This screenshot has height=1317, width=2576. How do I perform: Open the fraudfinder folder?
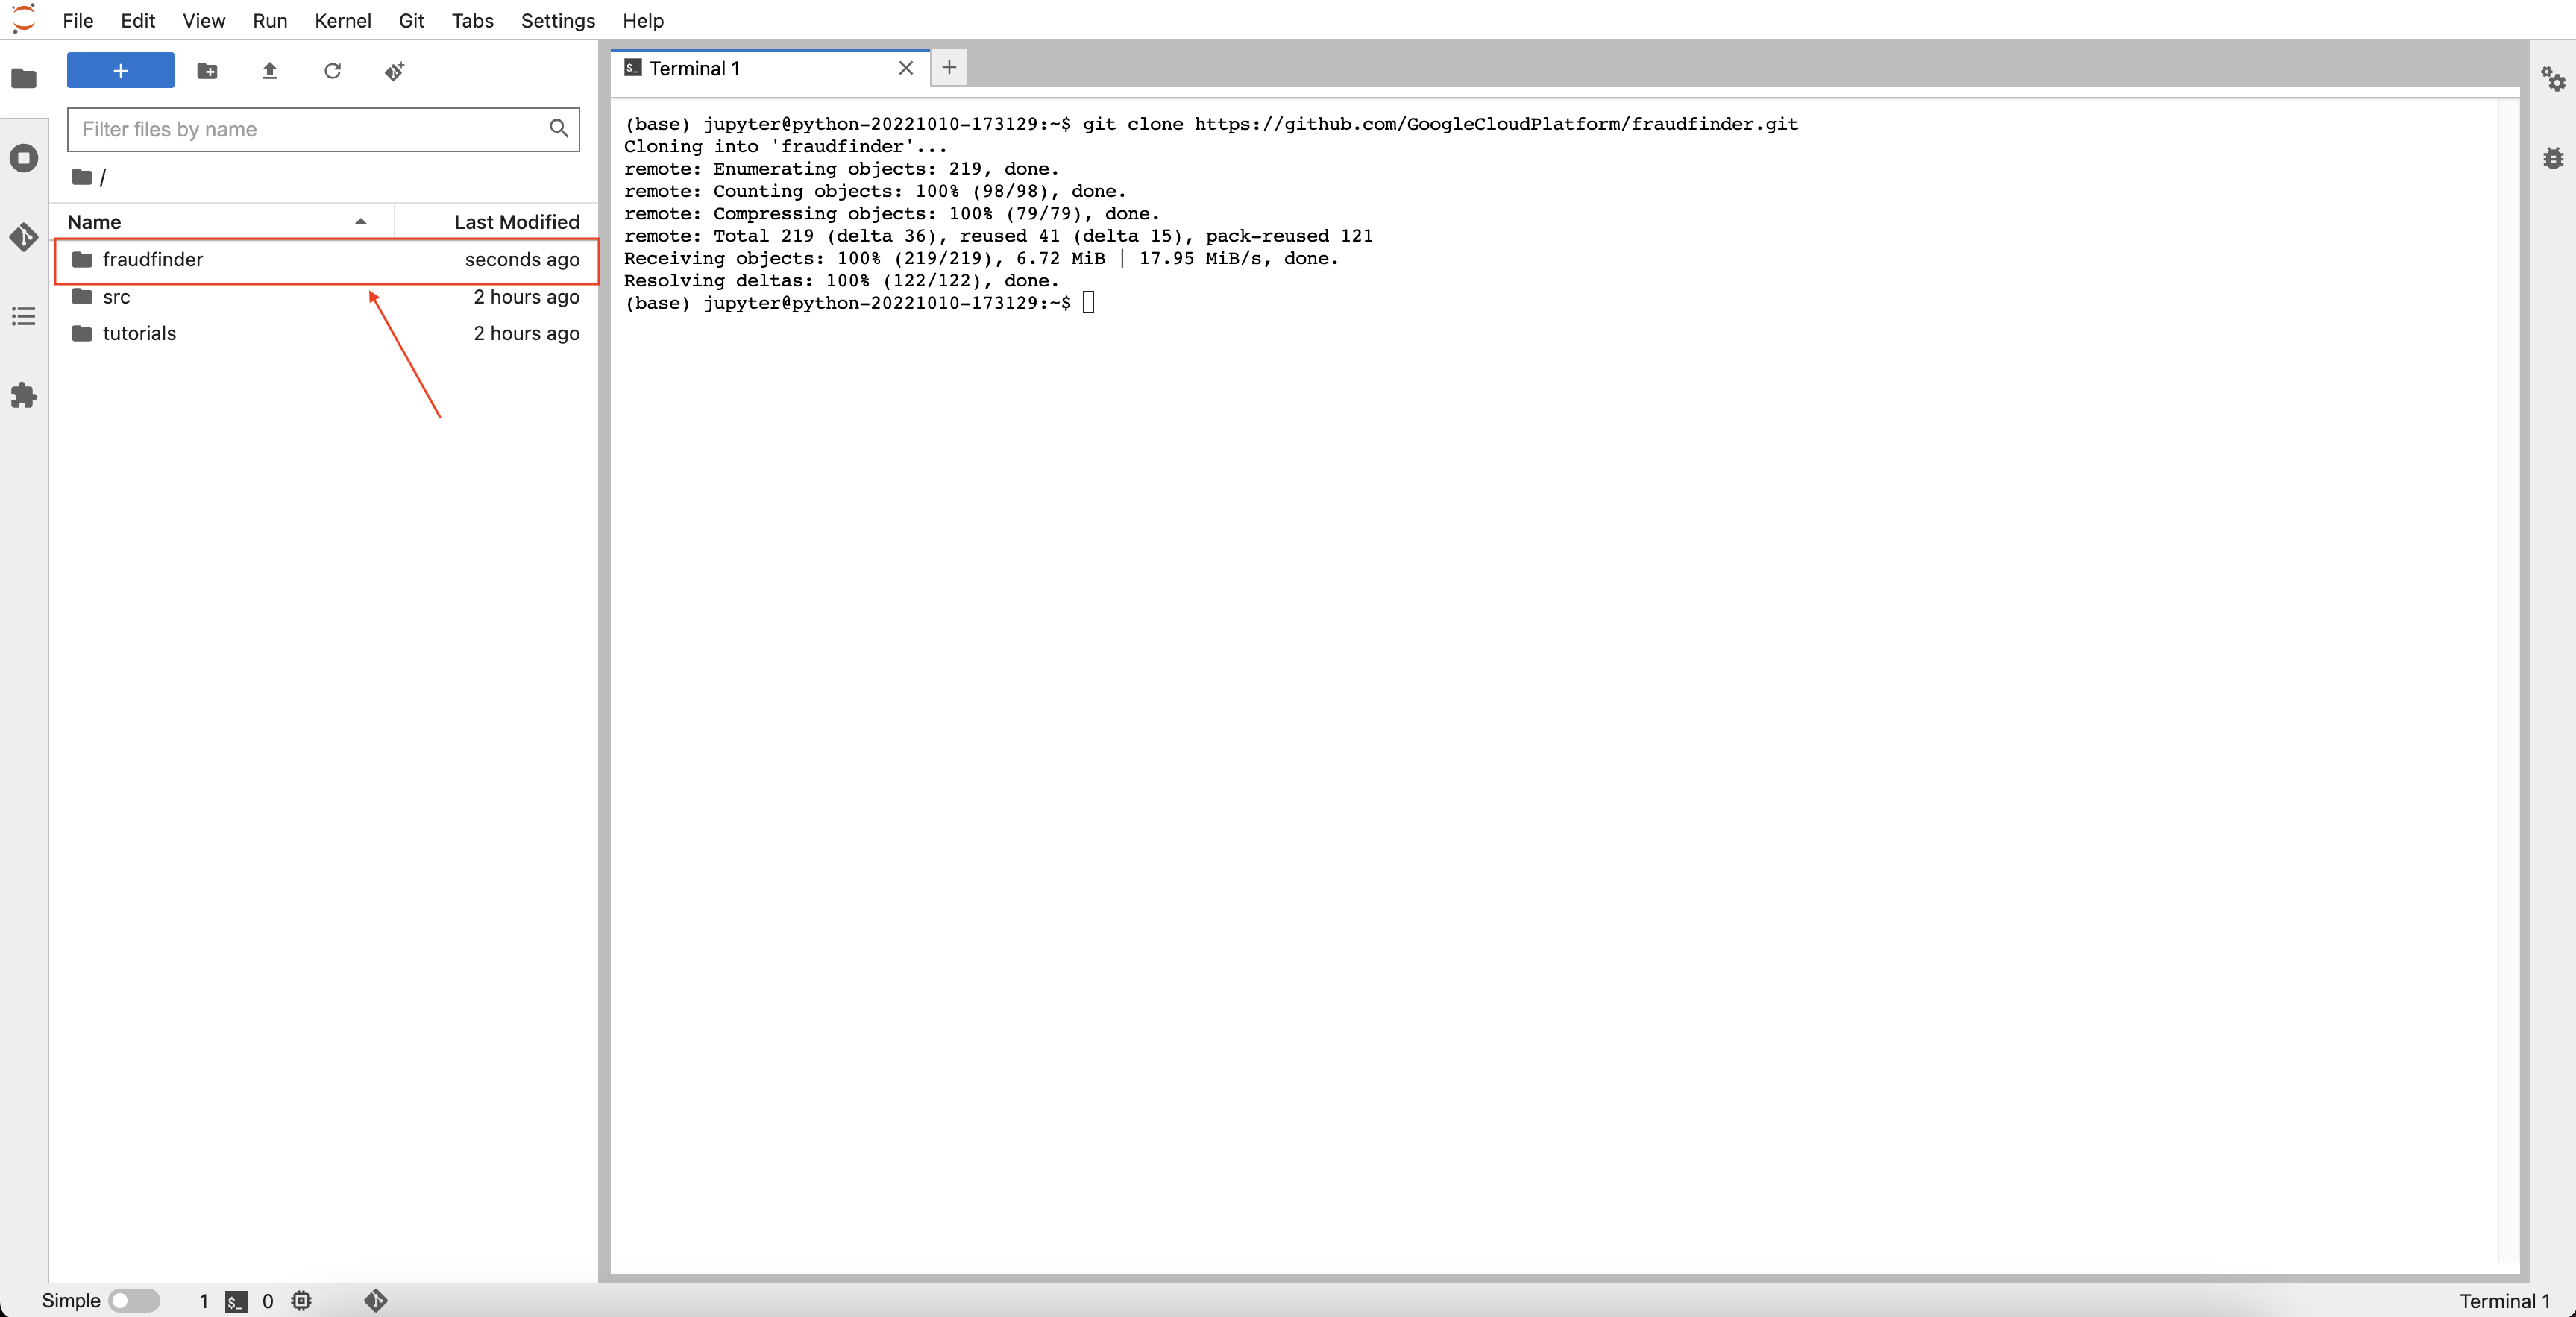[152, 260]
